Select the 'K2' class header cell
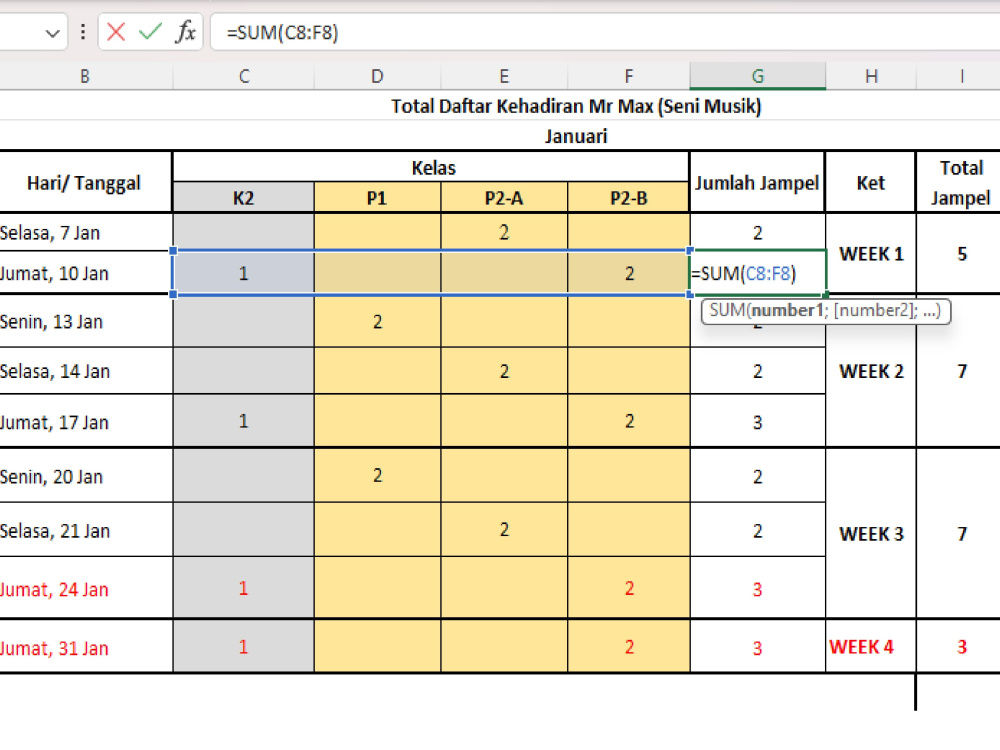This screenshot has height=750, width=1000. (244, 198)
